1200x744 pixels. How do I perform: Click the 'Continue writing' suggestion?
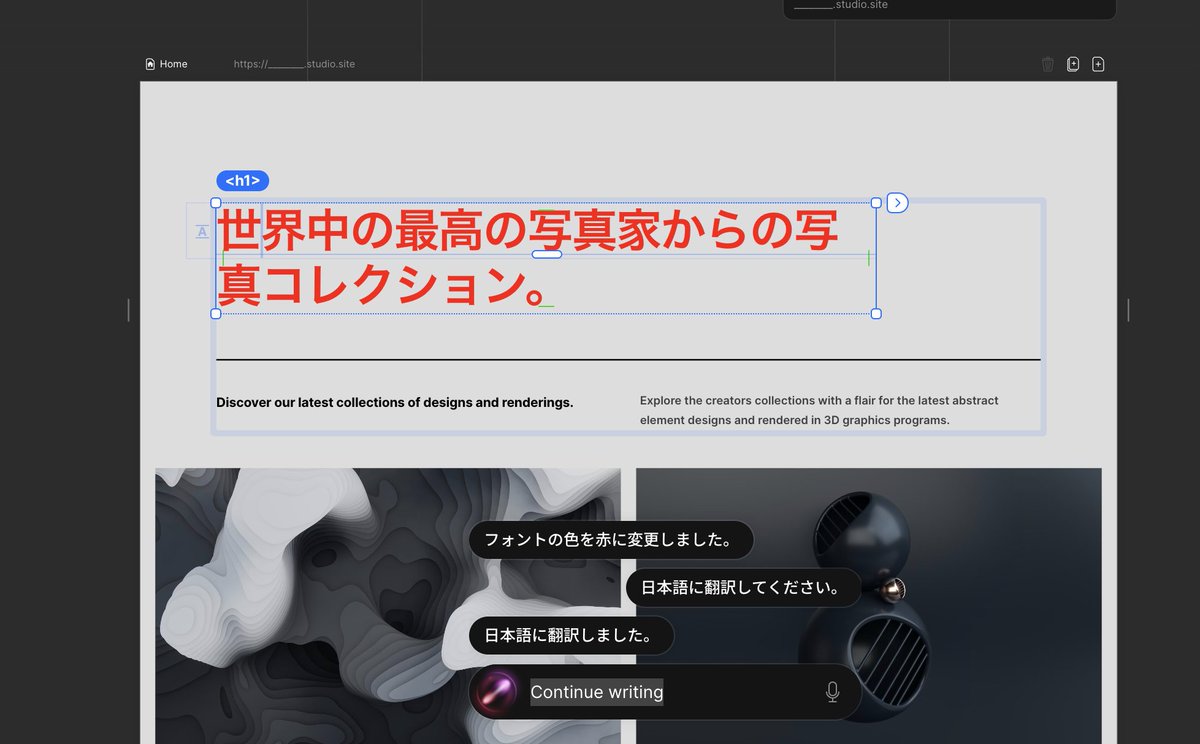(596, 691)
